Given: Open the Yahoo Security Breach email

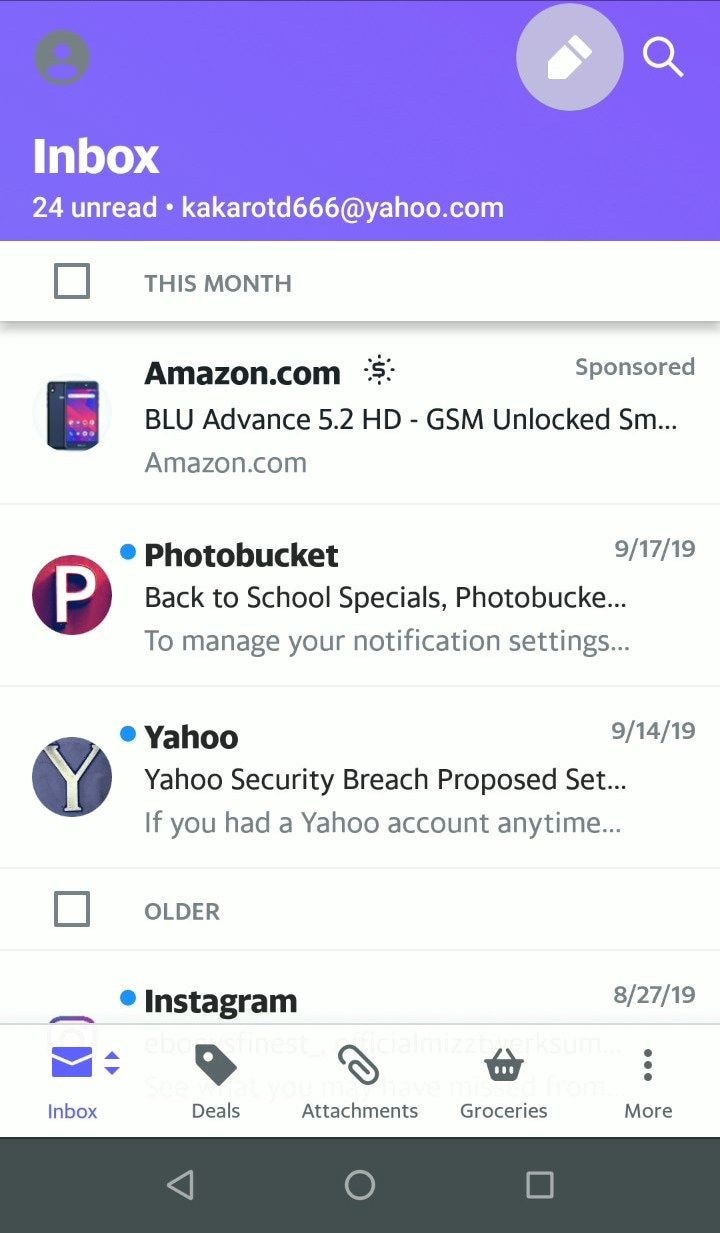Looking at the screenshot, I should (x=385, y=779).
